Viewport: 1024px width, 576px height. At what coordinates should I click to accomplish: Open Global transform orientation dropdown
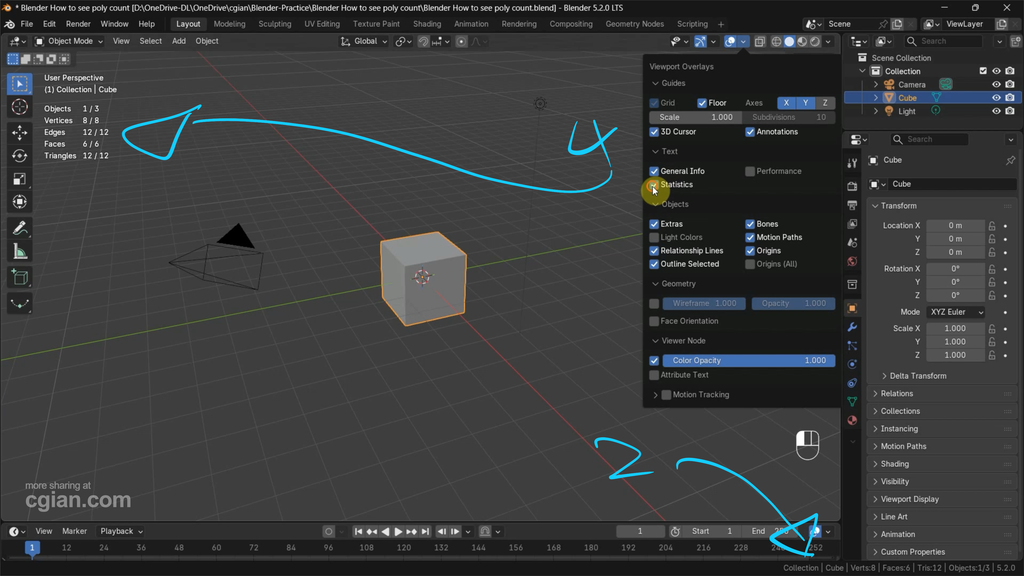pyautogui.click(x=364, y=41)
